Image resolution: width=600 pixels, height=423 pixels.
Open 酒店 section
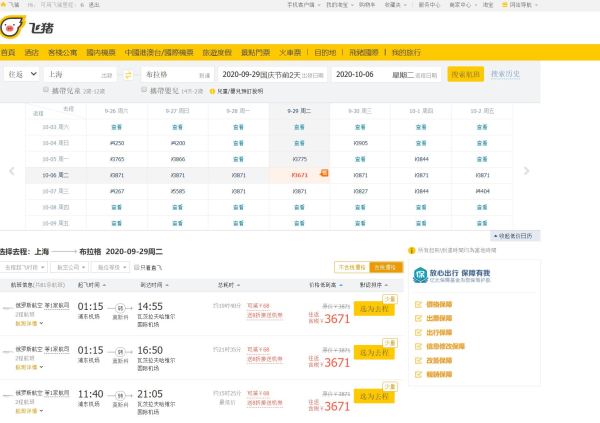(32, 52)
